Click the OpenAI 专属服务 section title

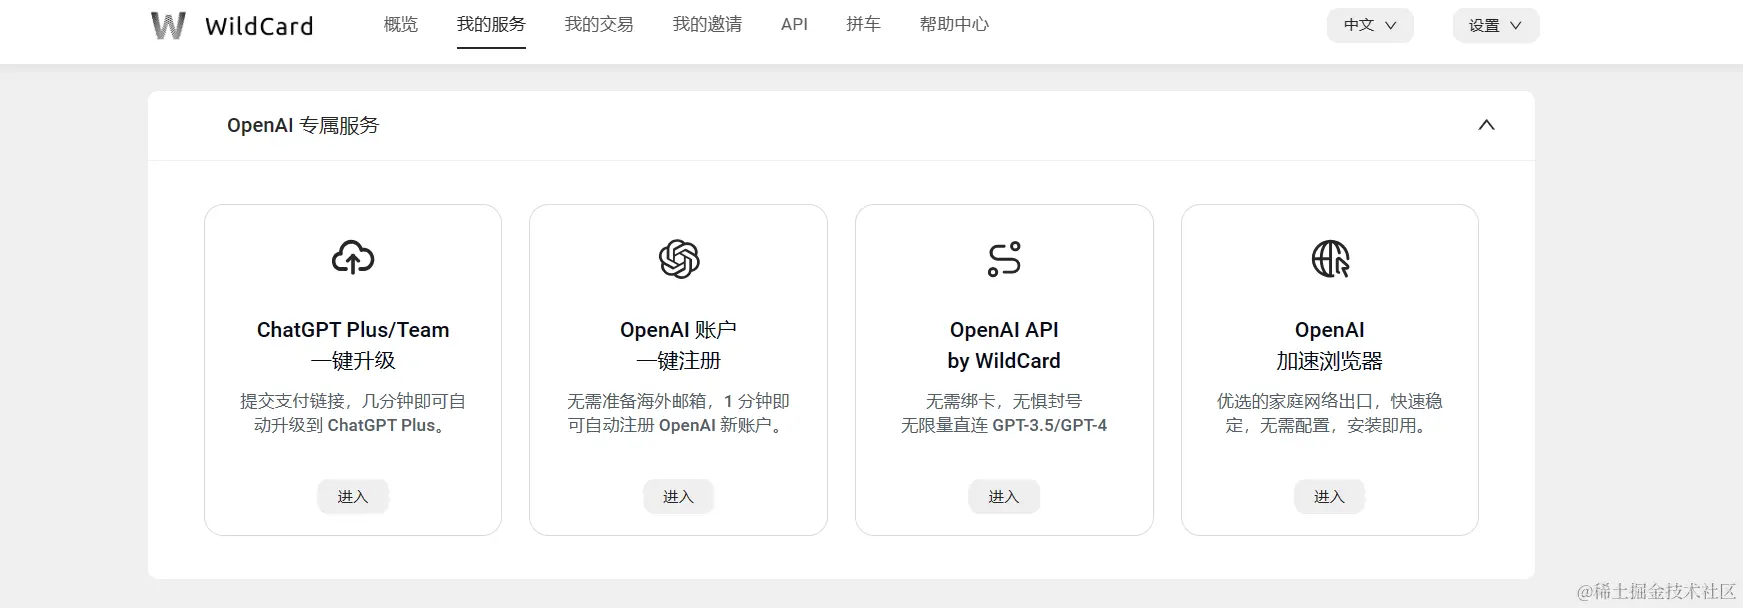click(303, 125)
